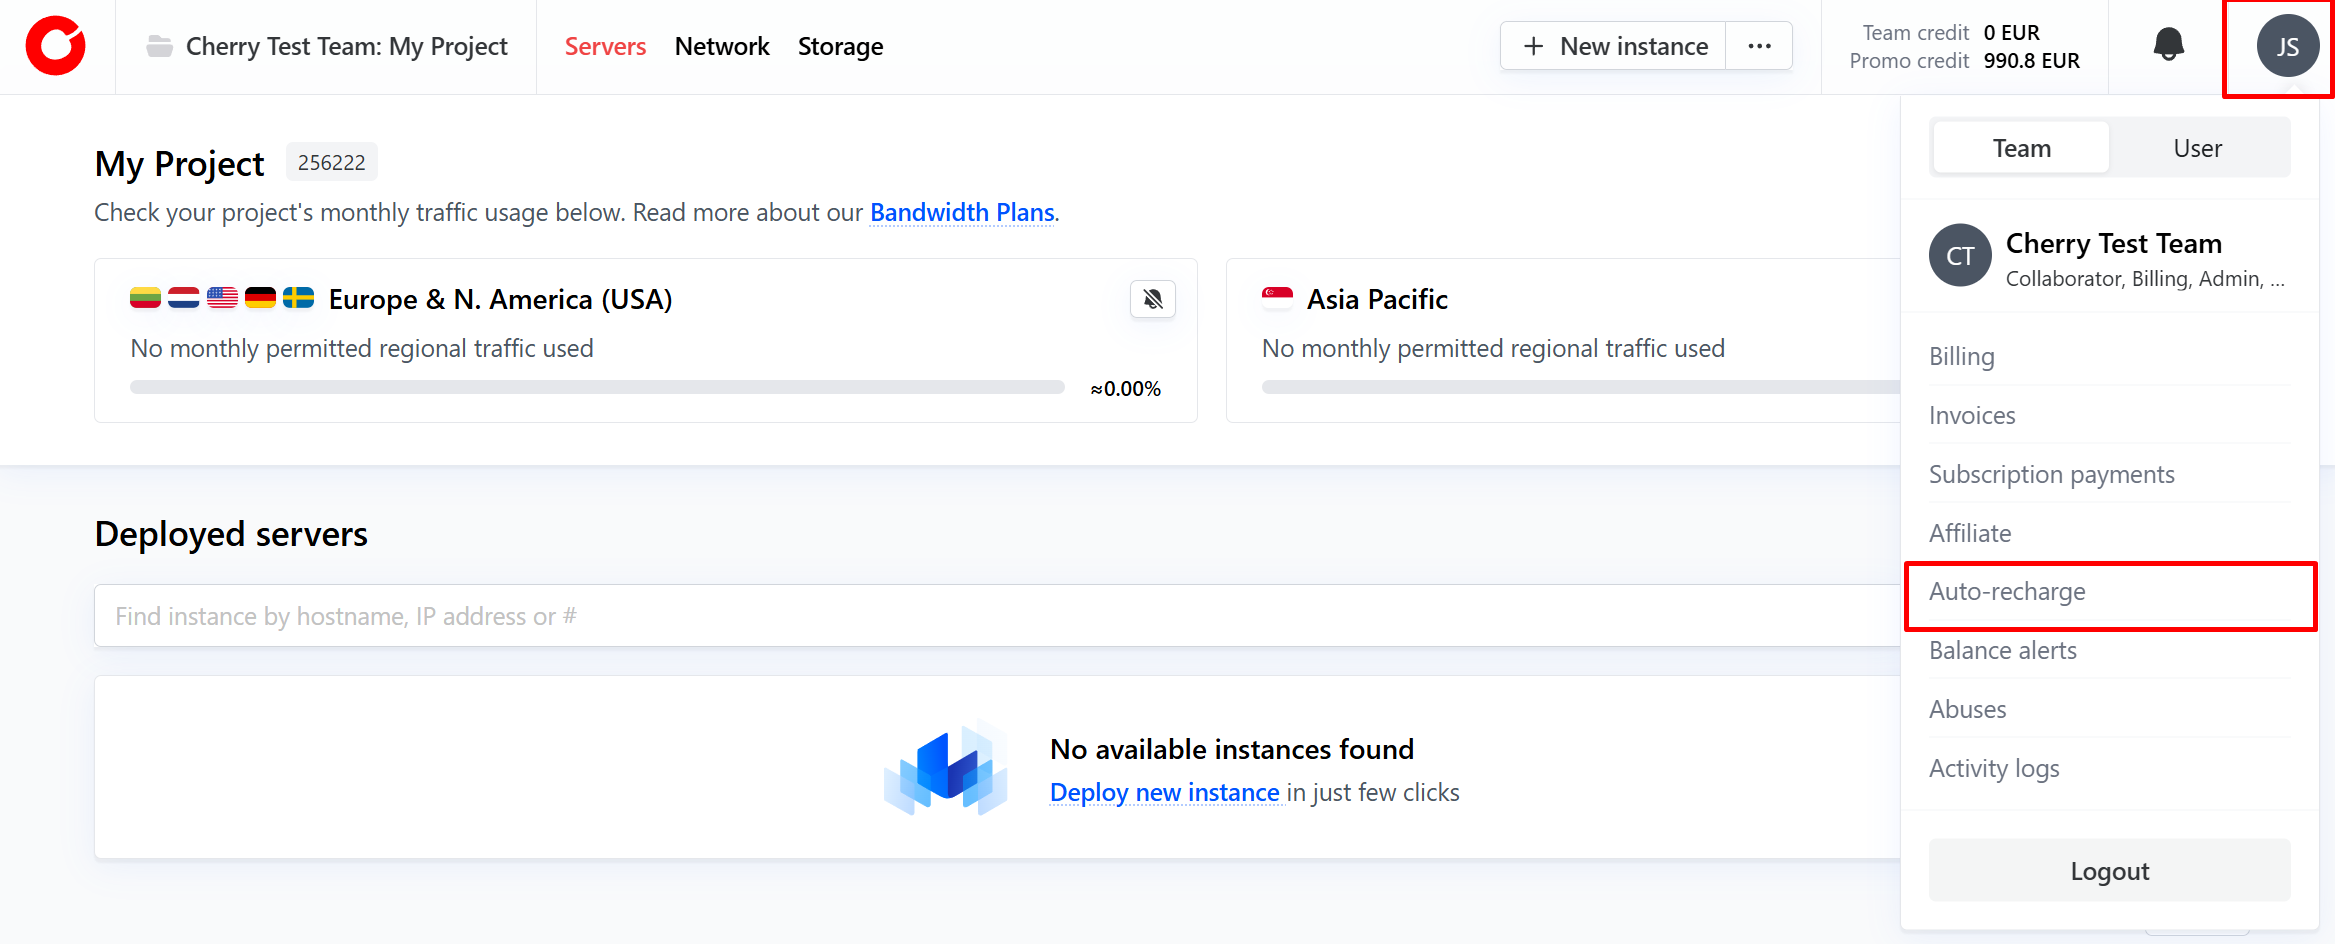The height and width of the screenshot is (944, 2335).
Task: Click the project folder icon
Action: 159,46
